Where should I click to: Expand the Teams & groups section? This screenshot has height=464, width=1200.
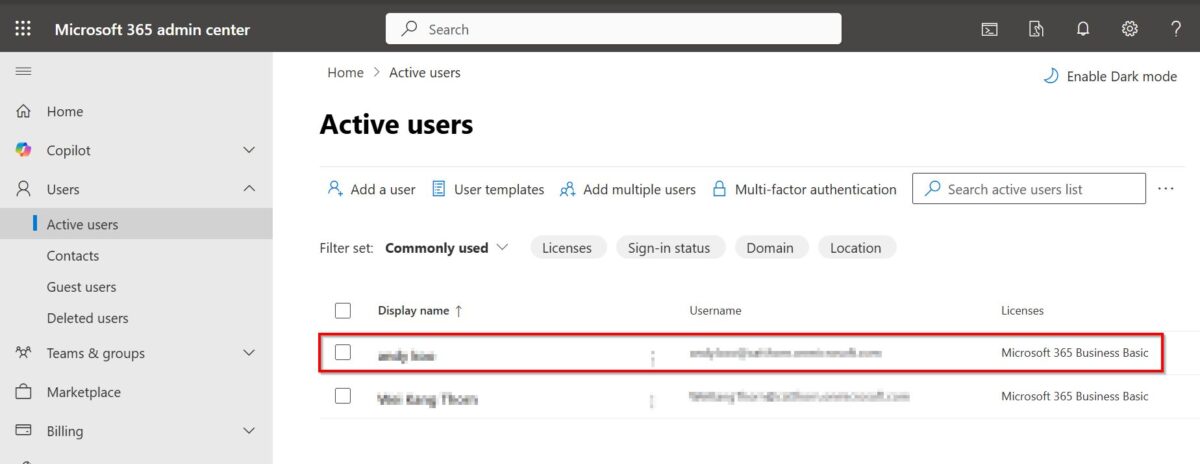[249, 353]
